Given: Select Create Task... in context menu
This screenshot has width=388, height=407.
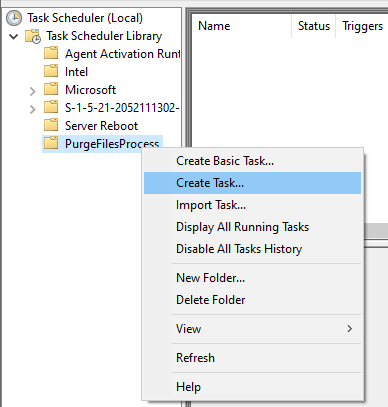Looking at the screenshot, I should click(252, 183).
